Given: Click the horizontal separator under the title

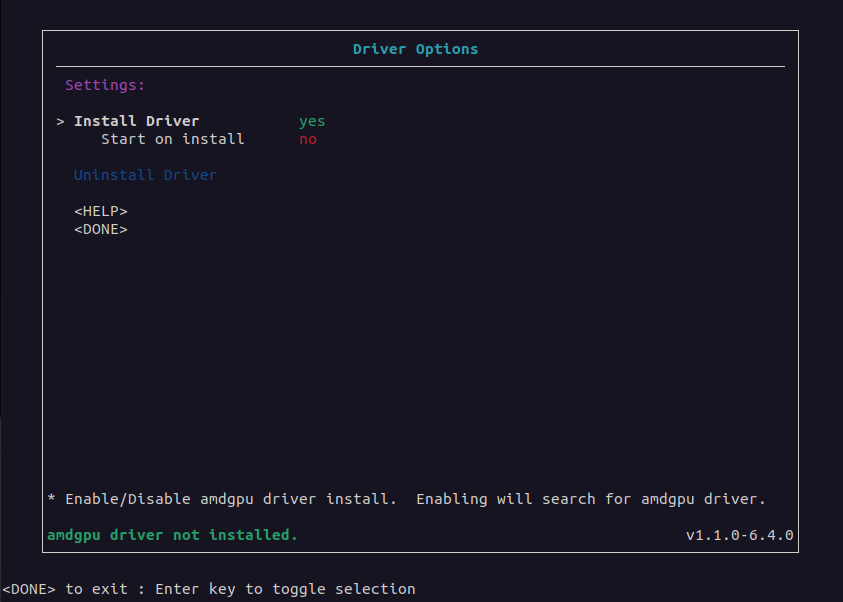Looking at the screenshot, I should pyautogui.click(x=420, y=66).
